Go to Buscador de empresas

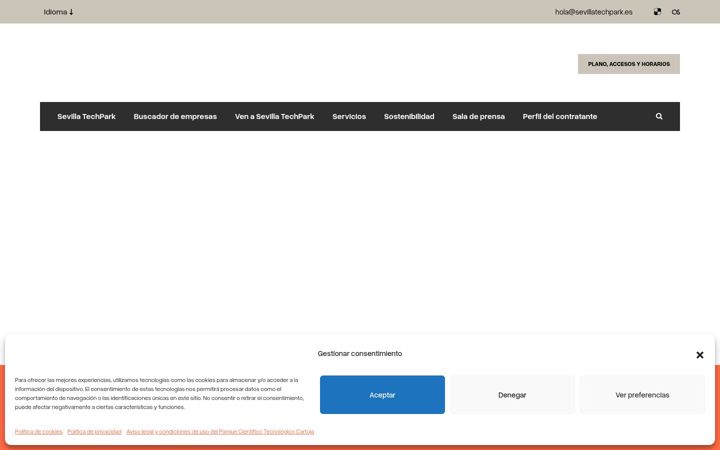click(x=175, y=117)
